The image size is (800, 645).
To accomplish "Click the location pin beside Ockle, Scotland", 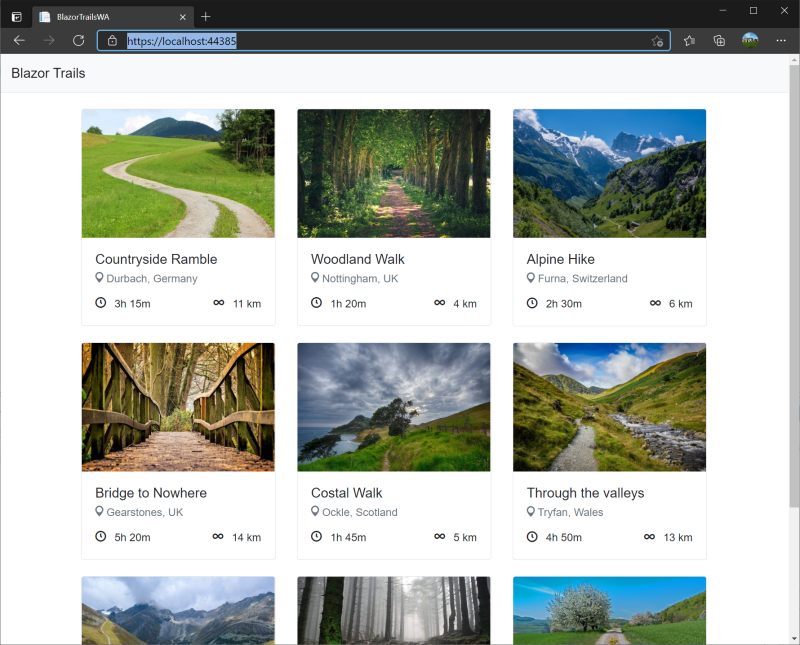I will click(315, 511).
